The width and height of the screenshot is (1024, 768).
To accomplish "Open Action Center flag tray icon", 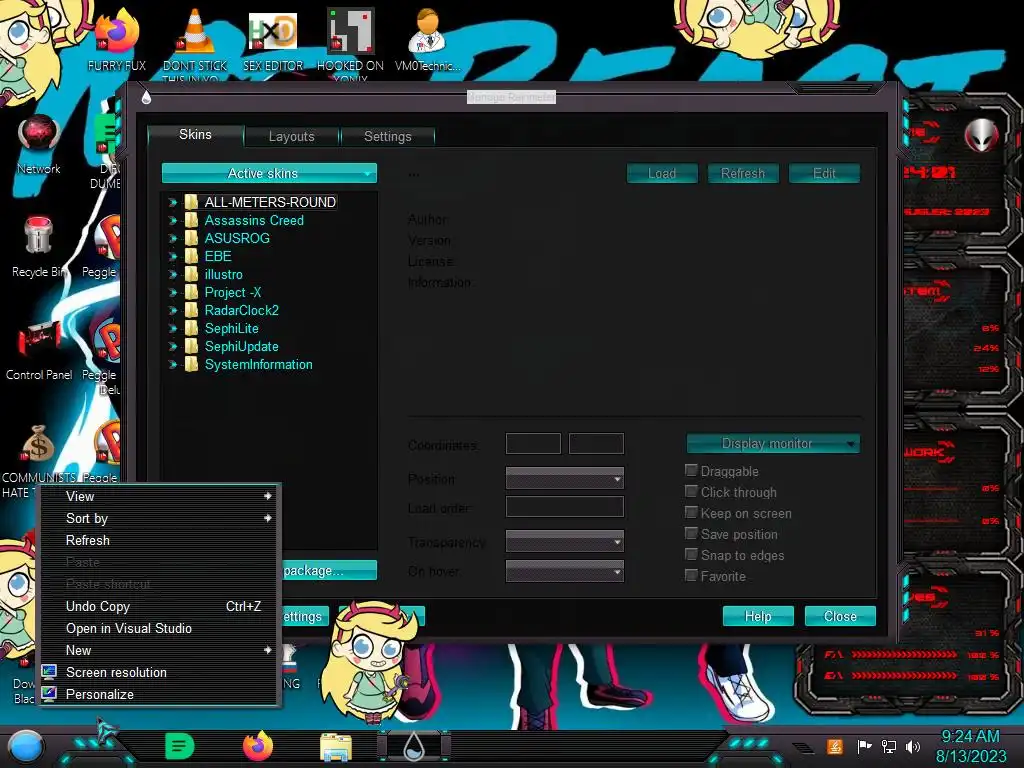I will pos(864,746).
